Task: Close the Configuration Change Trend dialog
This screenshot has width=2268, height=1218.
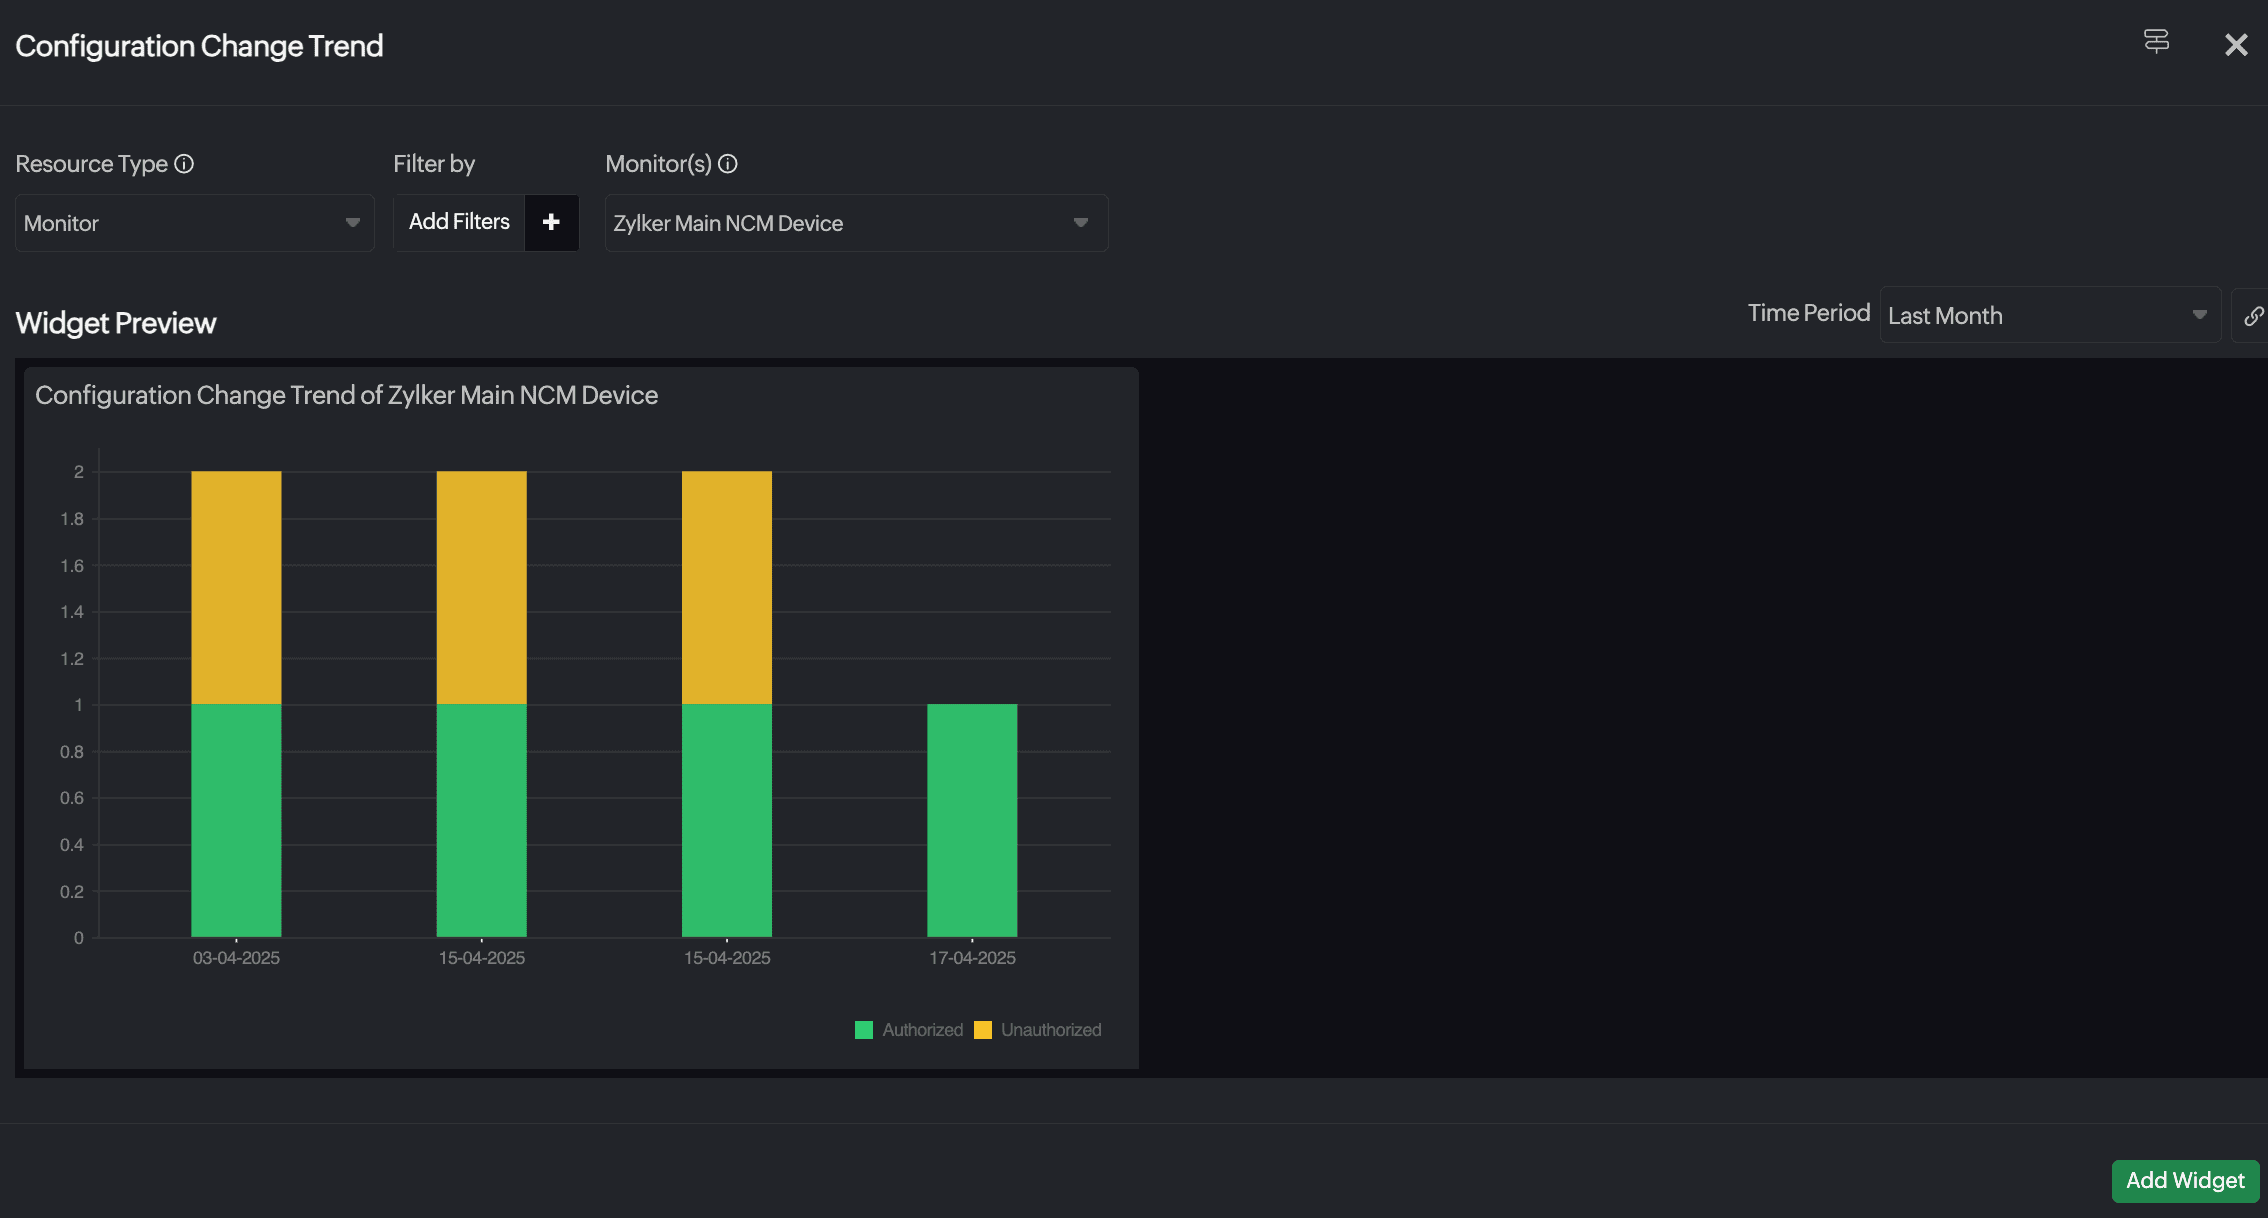Action: 2236,45
